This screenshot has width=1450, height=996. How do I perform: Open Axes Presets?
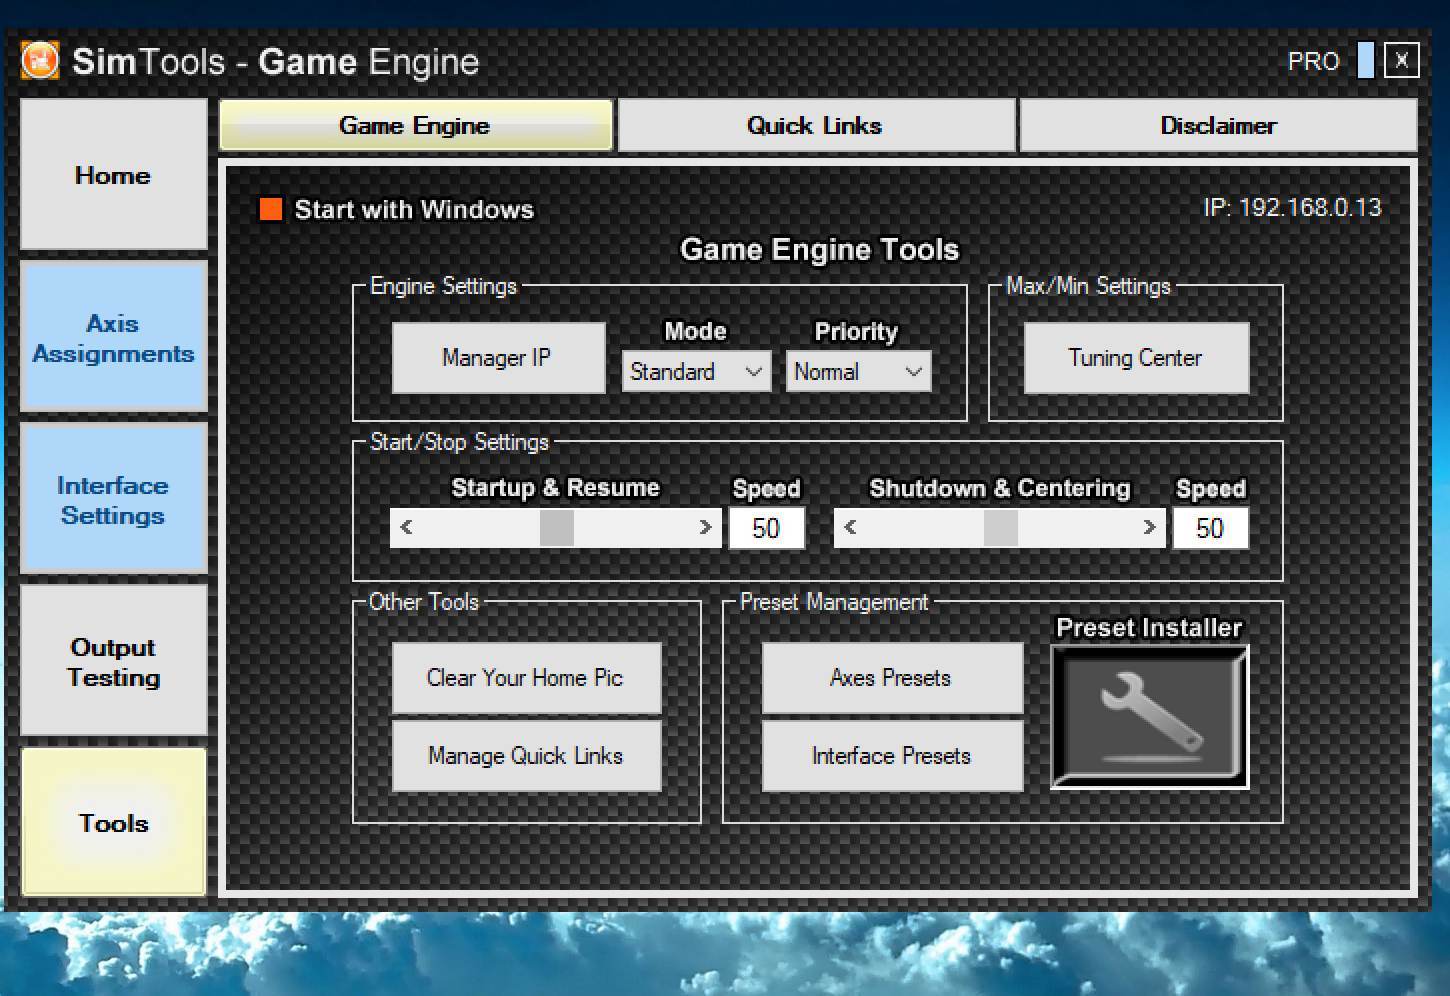(x=892, y=677)
